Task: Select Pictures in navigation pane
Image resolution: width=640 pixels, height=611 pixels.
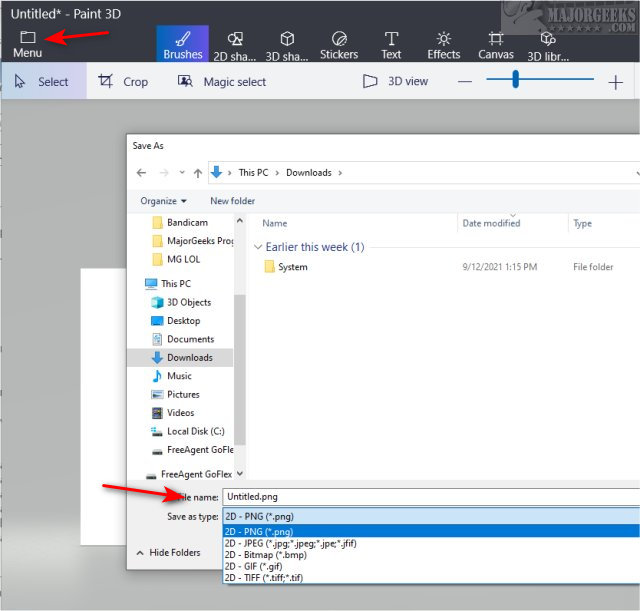Action: tap(176, 394)
